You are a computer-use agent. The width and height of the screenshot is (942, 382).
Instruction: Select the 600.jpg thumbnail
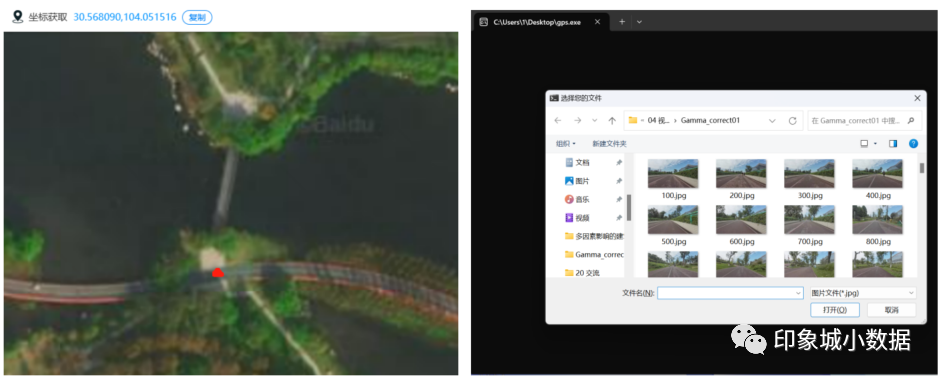(x=741, y=220)
